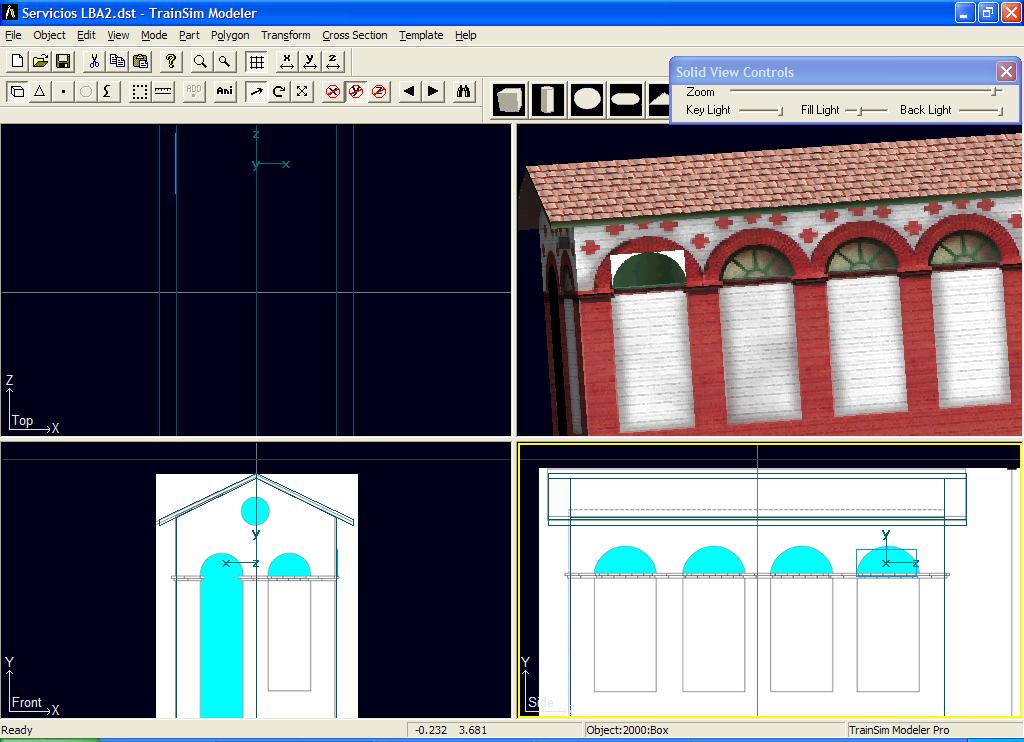
Task: Select the Cylinder primitive shape icon
Action: tap(548, 100)
